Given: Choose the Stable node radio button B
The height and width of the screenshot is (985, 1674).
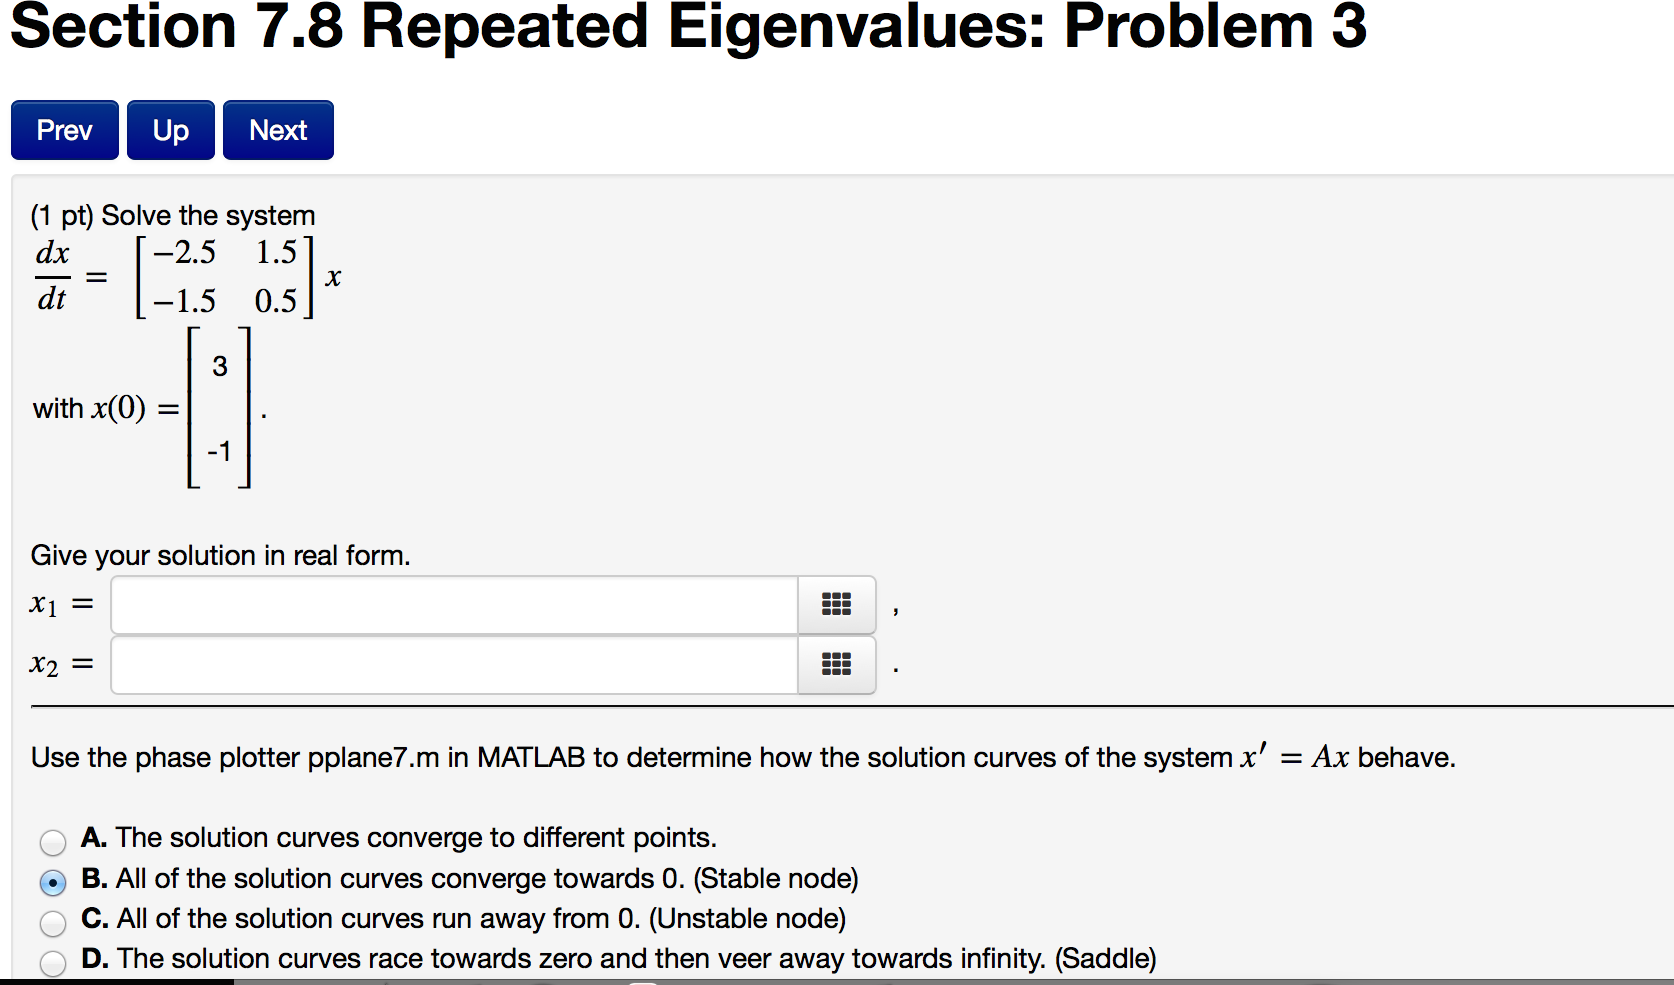Looking at the screenshot, I should click(x=53, y=882).
